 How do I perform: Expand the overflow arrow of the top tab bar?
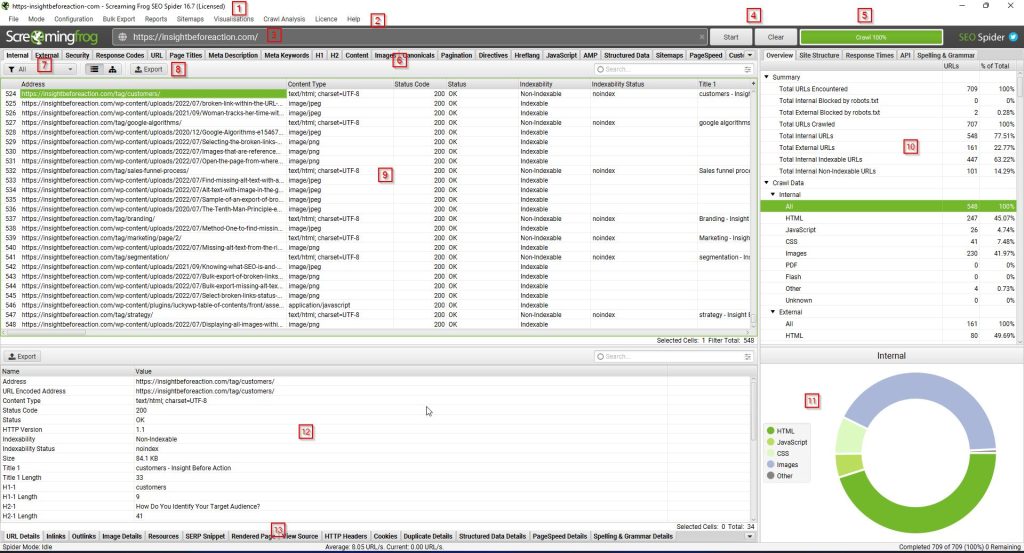tap(750, 55)
